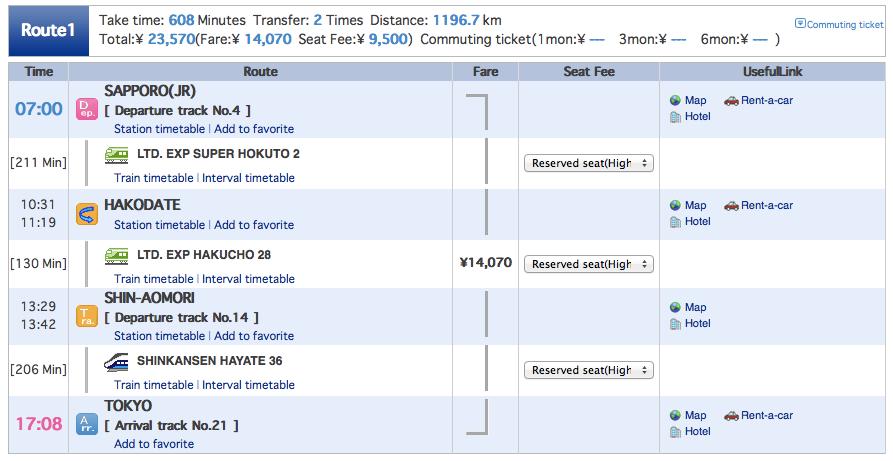Open seat type dropdown for Hakucho 28
Viewport: 893px width, 461px height.
589,264
